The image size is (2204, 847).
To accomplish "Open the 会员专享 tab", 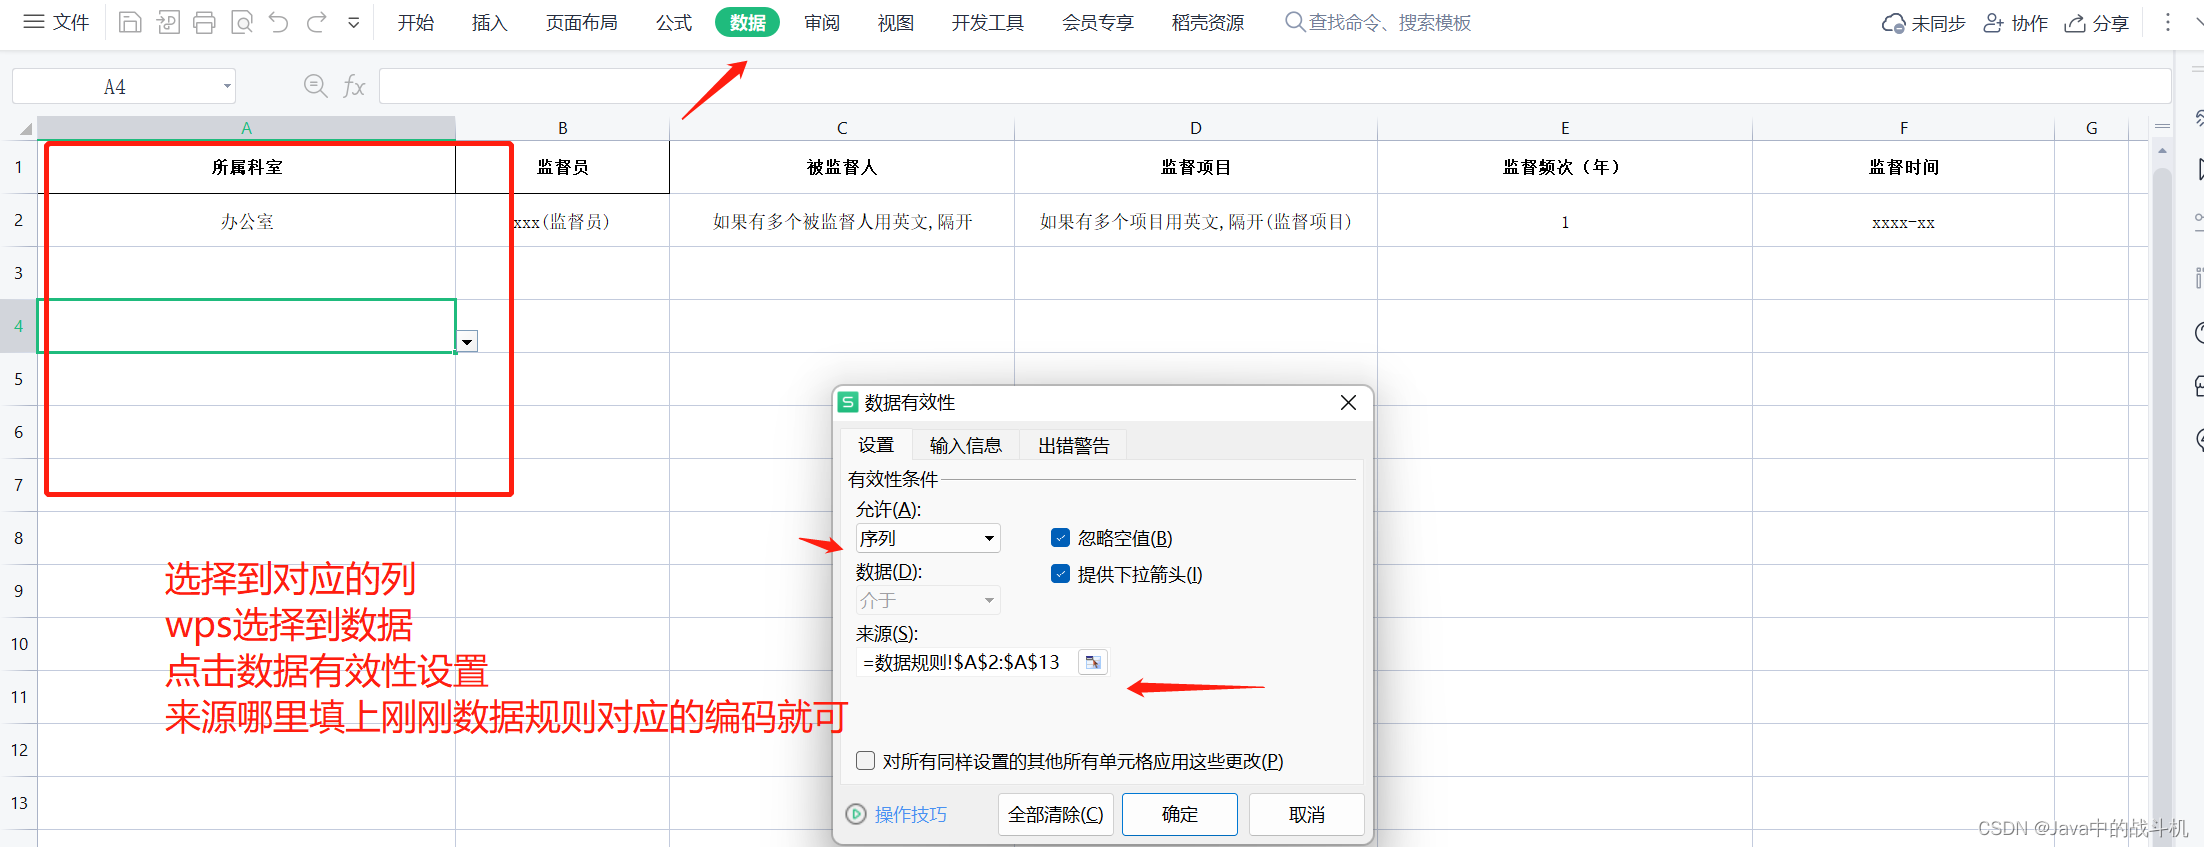I will (x=1098, y=22).
